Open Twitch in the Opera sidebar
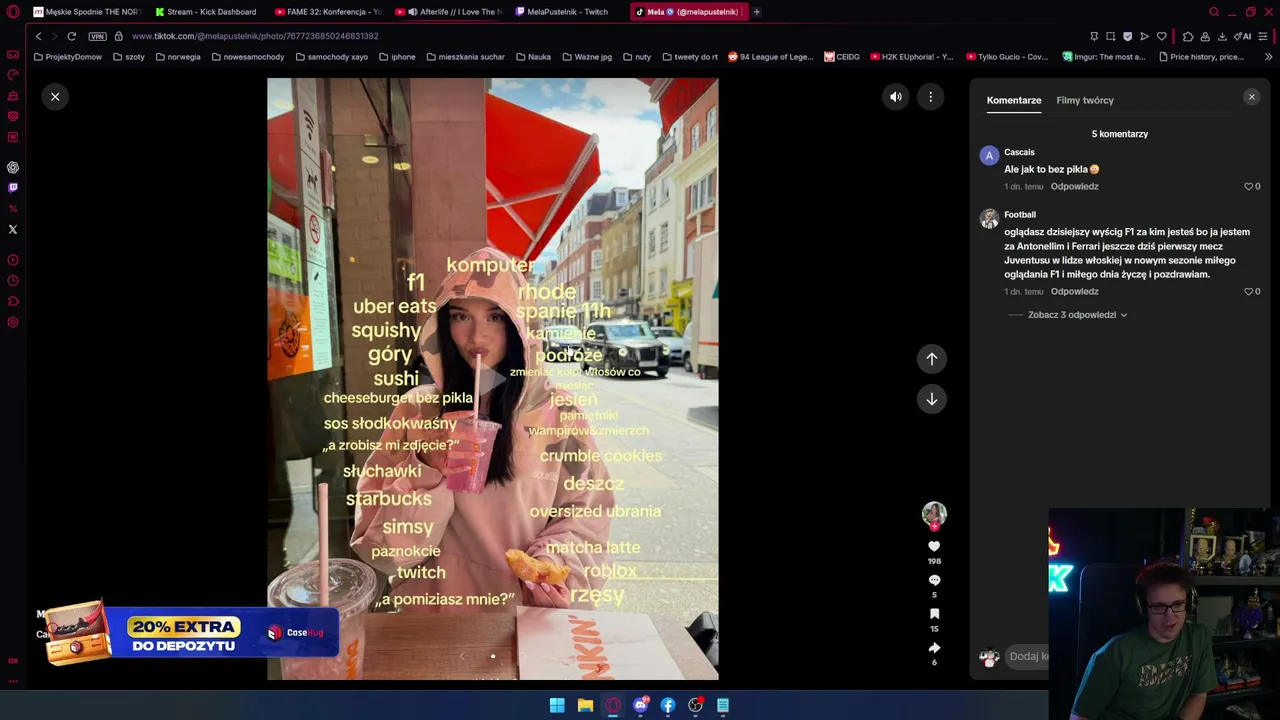The image size is (1280, 720). (x=13, y=188)
